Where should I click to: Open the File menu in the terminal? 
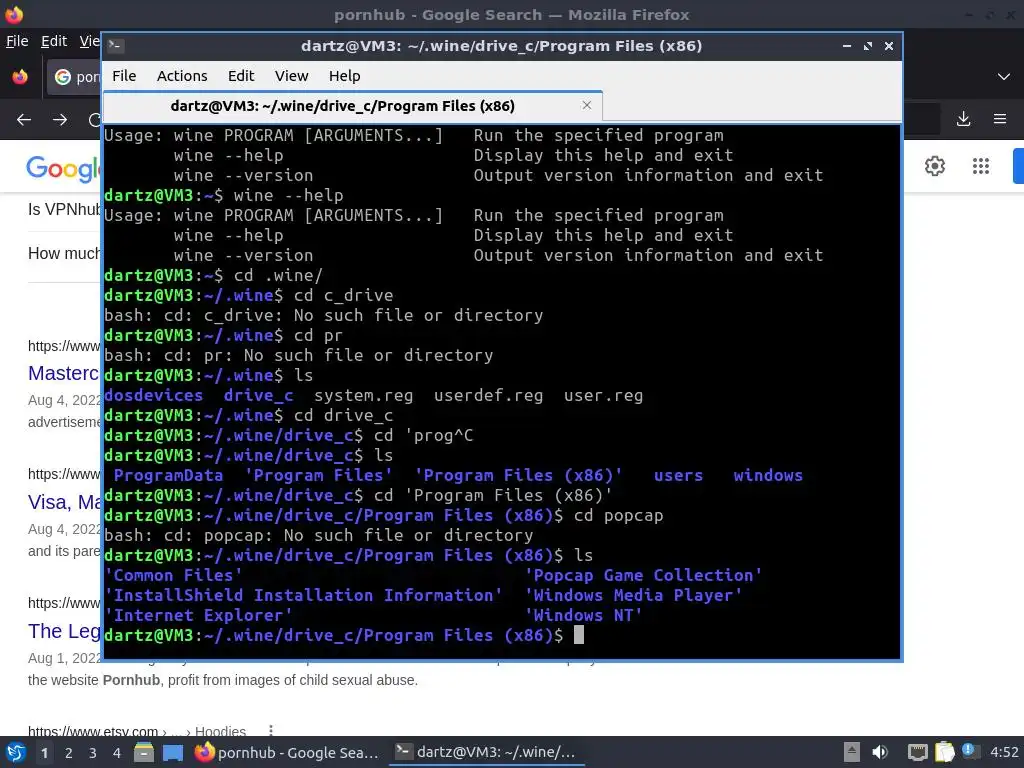click(x=124, y=76)
